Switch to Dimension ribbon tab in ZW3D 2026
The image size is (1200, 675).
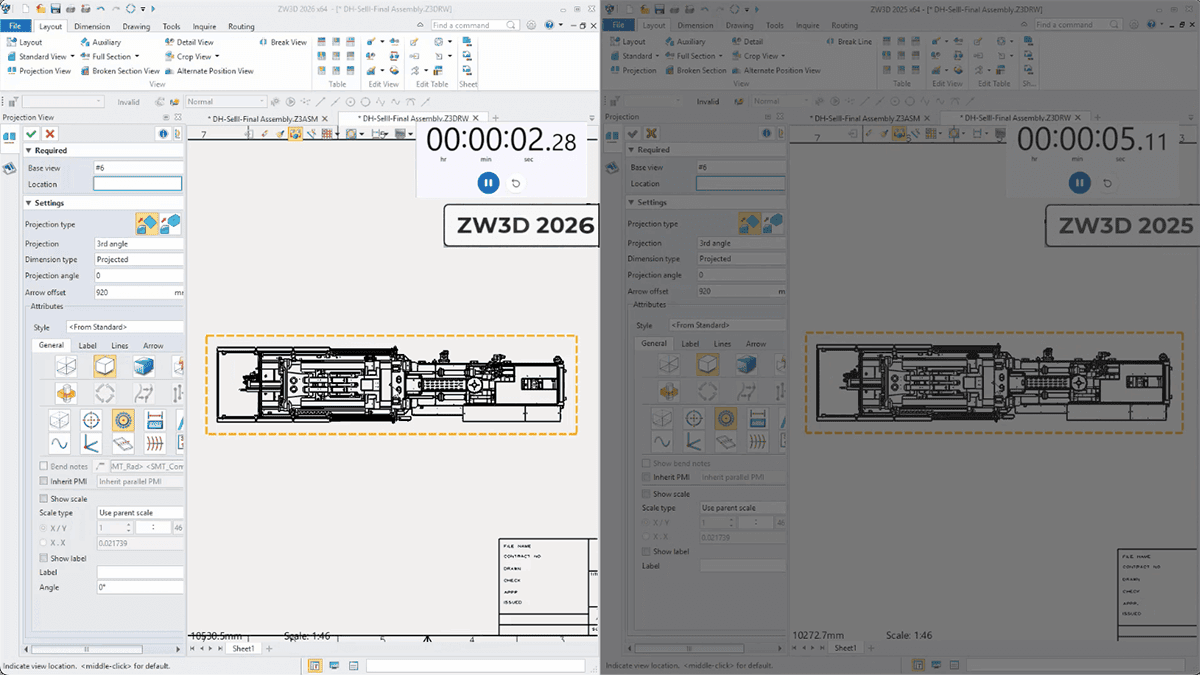93,25
